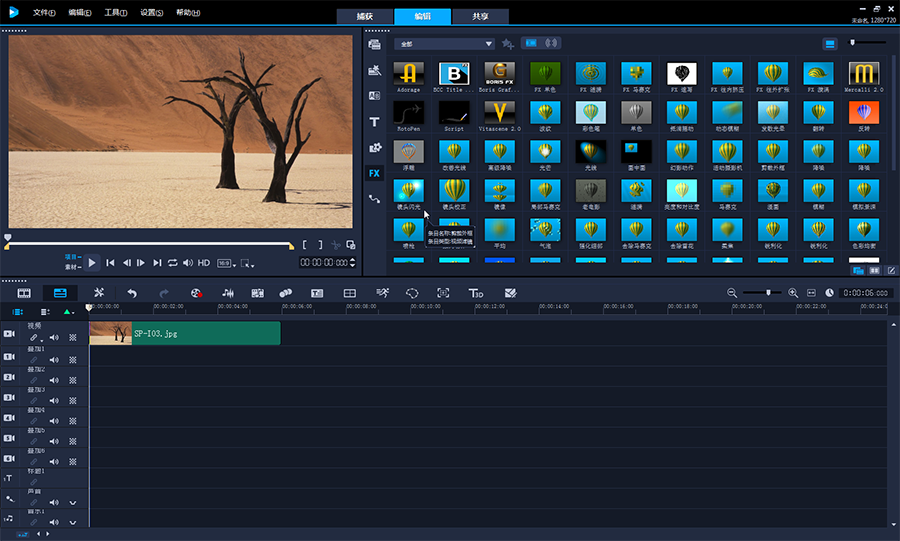Image resolution: width=900 pixels, height=541 pixels.
Task: Open the 全部 filter category dropdown
Action: click(x=444, y=44)
